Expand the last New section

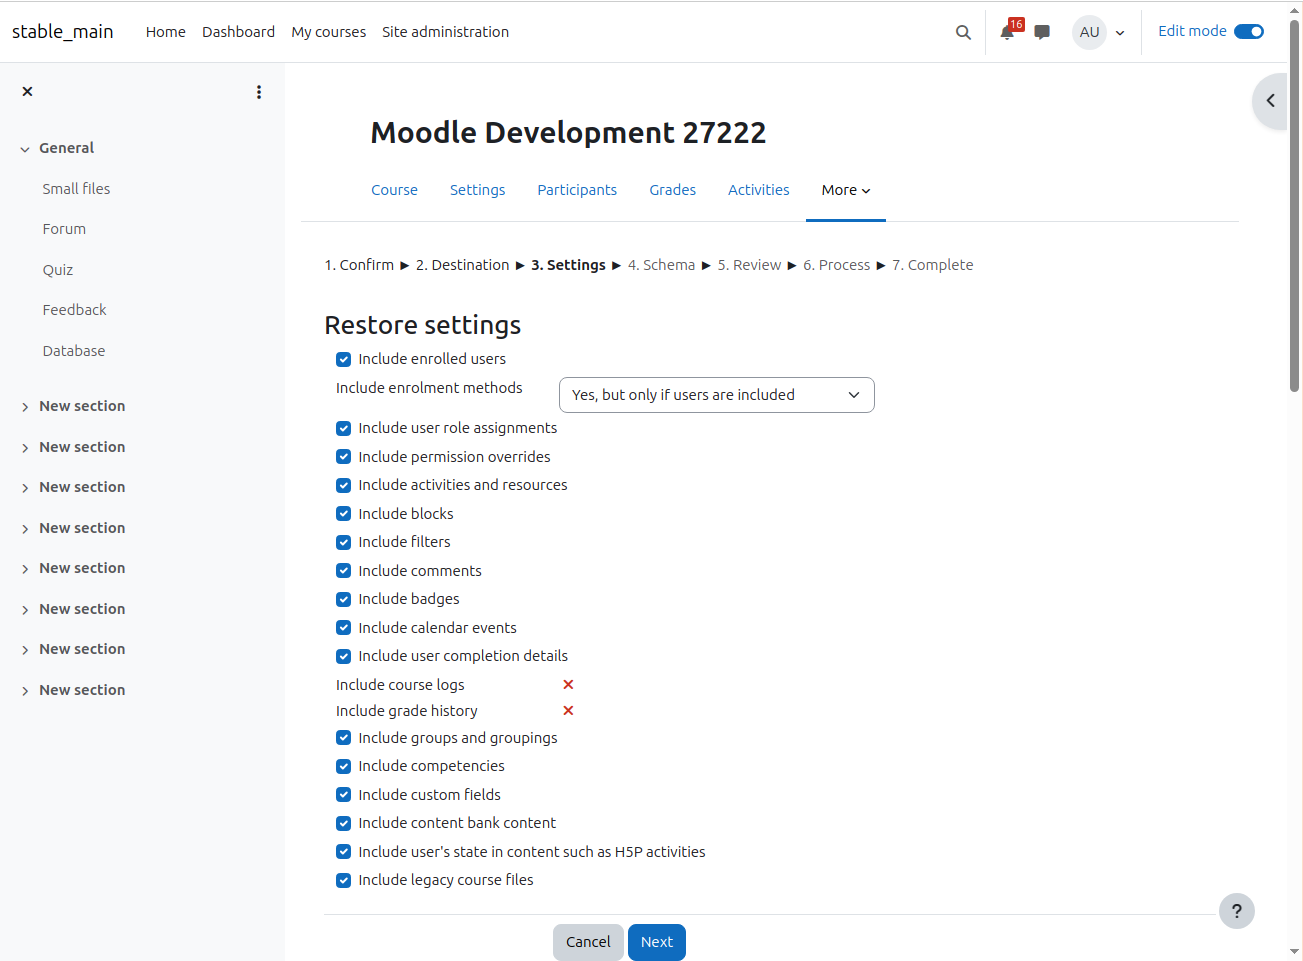[25, 691]
